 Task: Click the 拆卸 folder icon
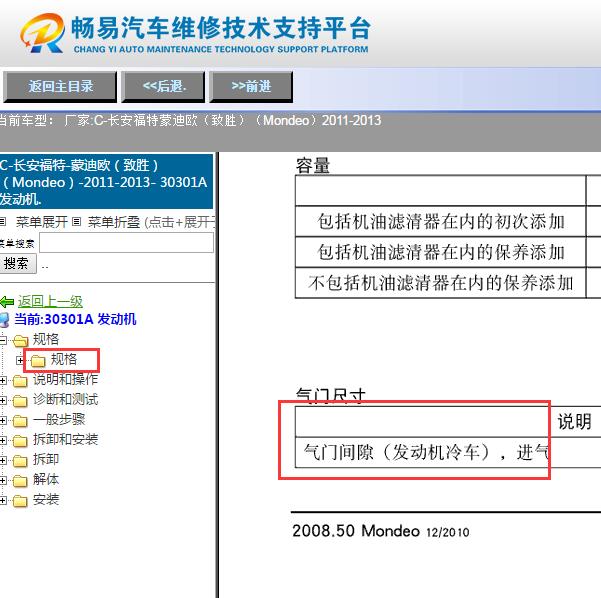[20, 461]
